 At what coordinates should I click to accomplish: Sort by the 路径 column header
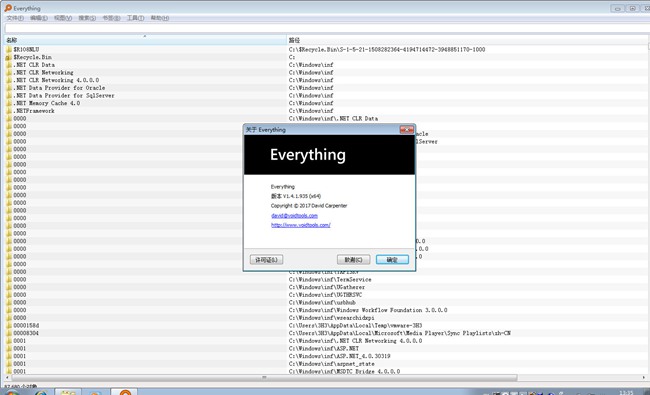[x=467, y=40]
